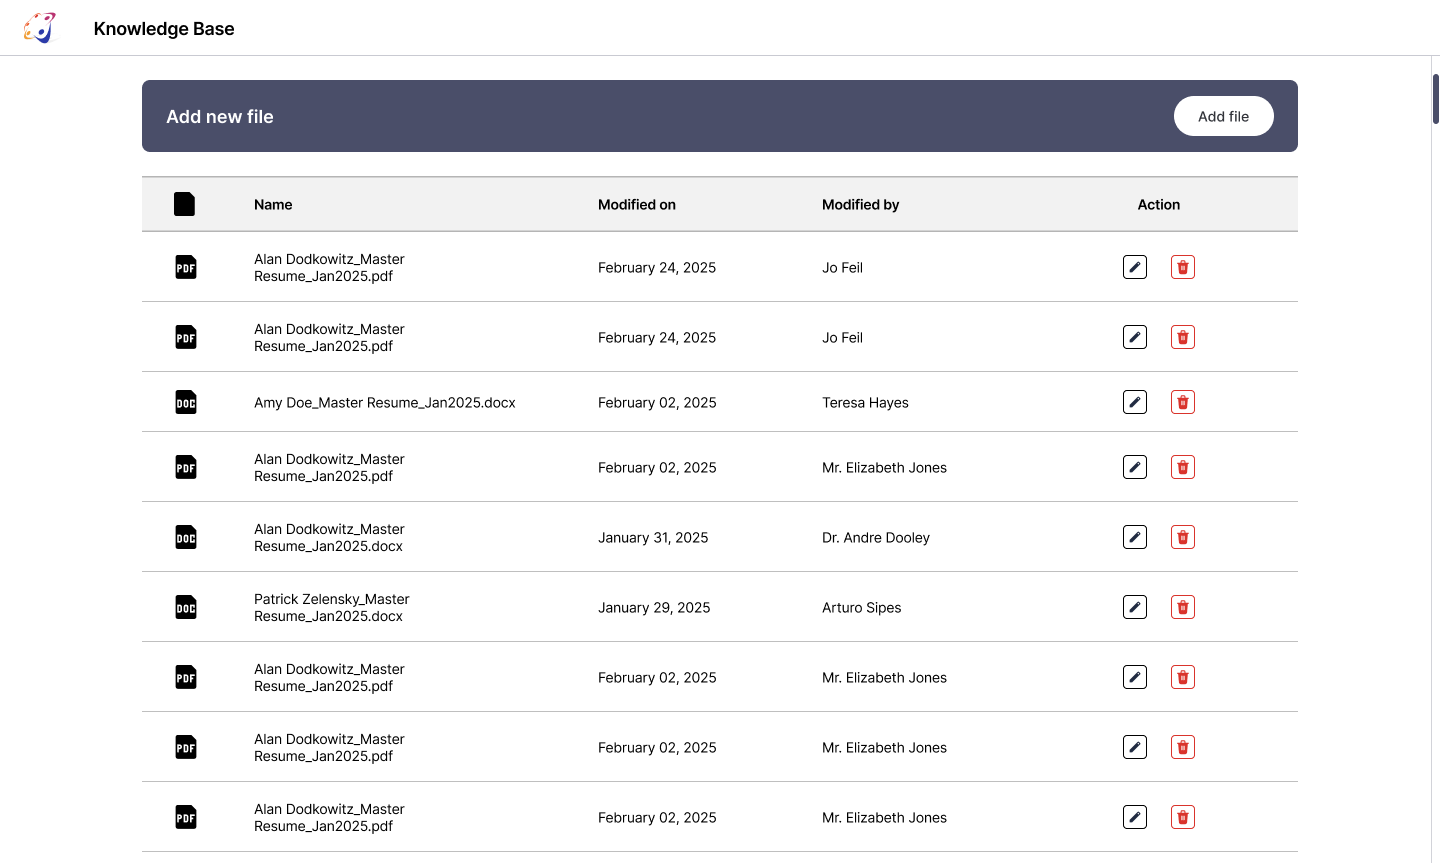Sort by the Name column header
The image size is (1440, 863).
click(273, 204)
